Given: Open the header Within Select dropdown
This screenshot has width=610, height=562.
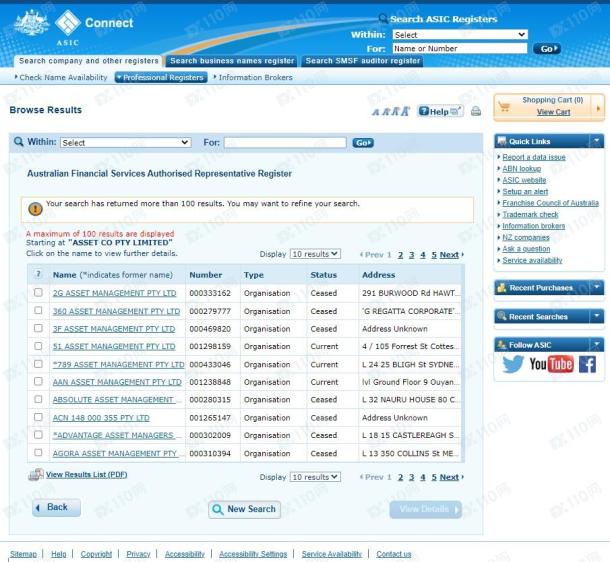Looking at the screenshot, I should coord(460,35).
